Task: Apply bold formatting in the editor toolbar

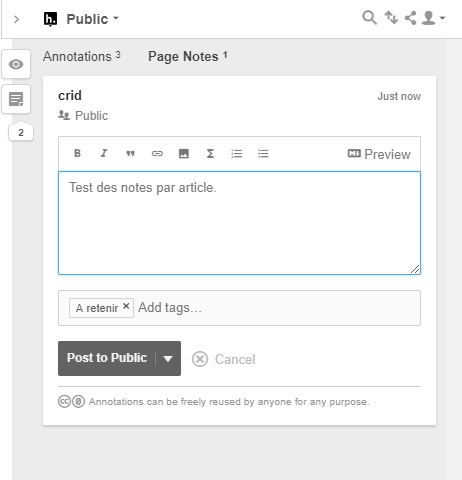Action: pyautogui.click(x=77, y=153)
